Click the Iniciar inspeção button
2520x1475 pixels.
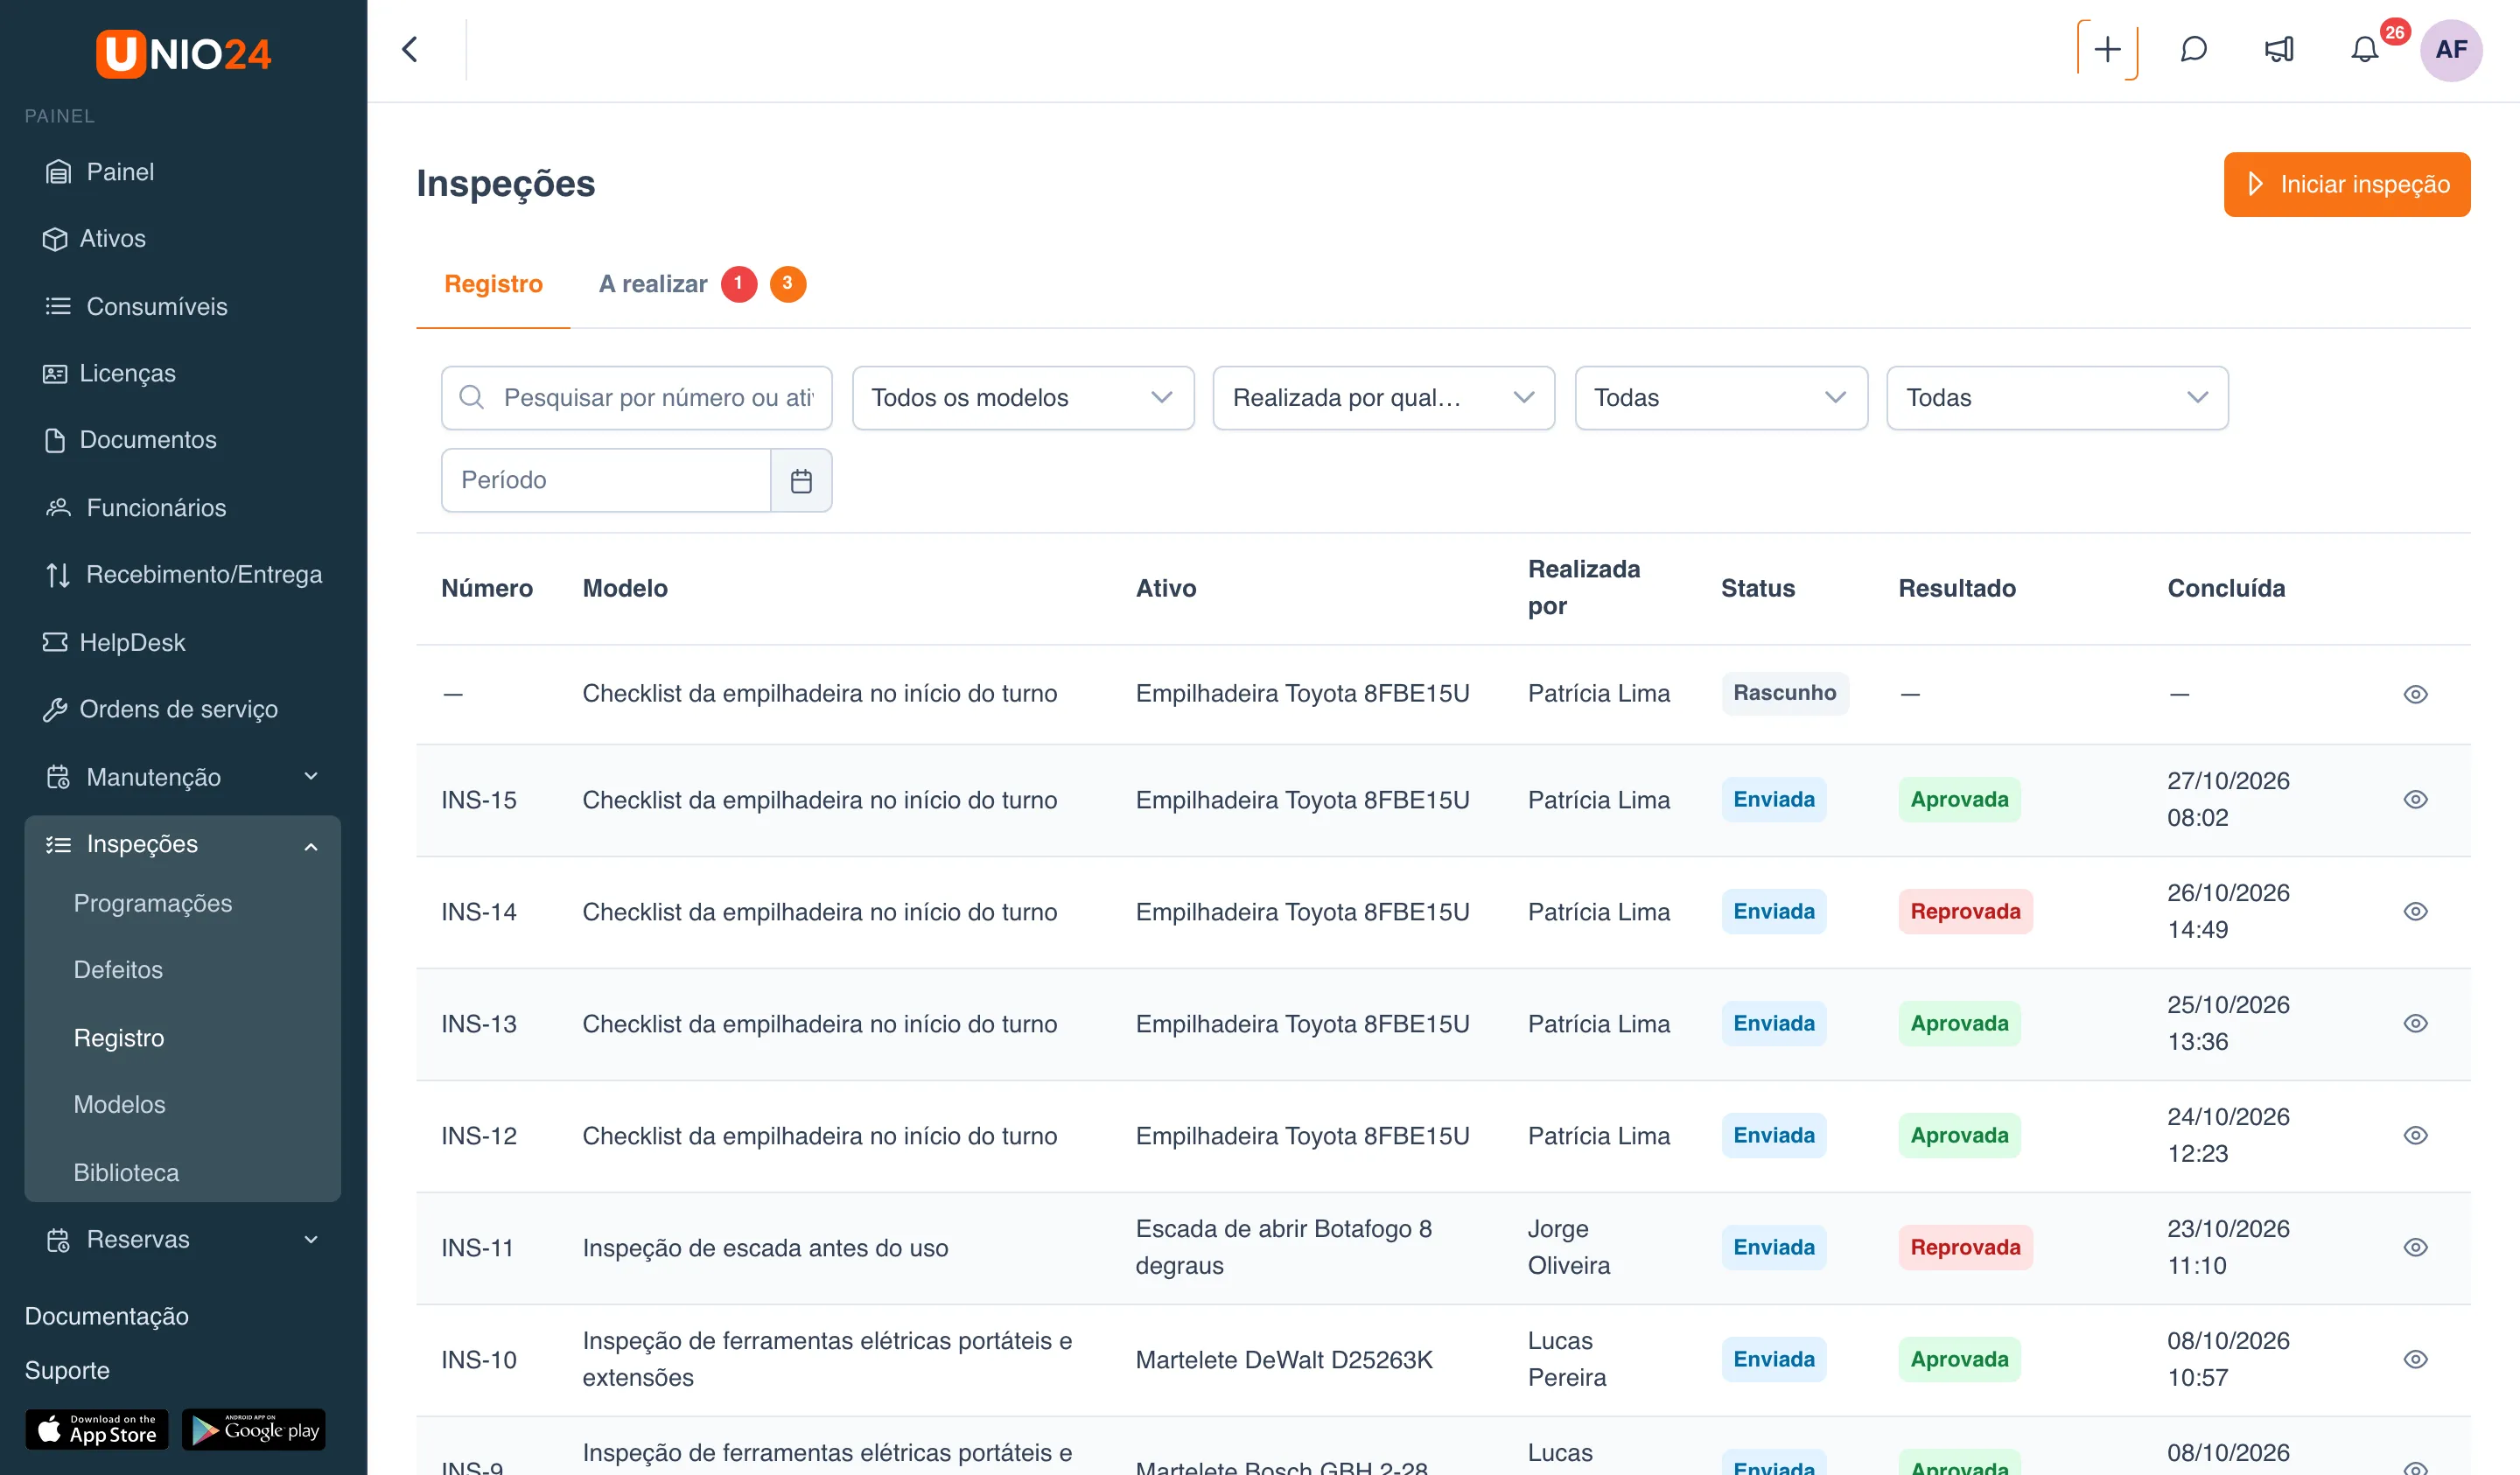click(2346, 184)
